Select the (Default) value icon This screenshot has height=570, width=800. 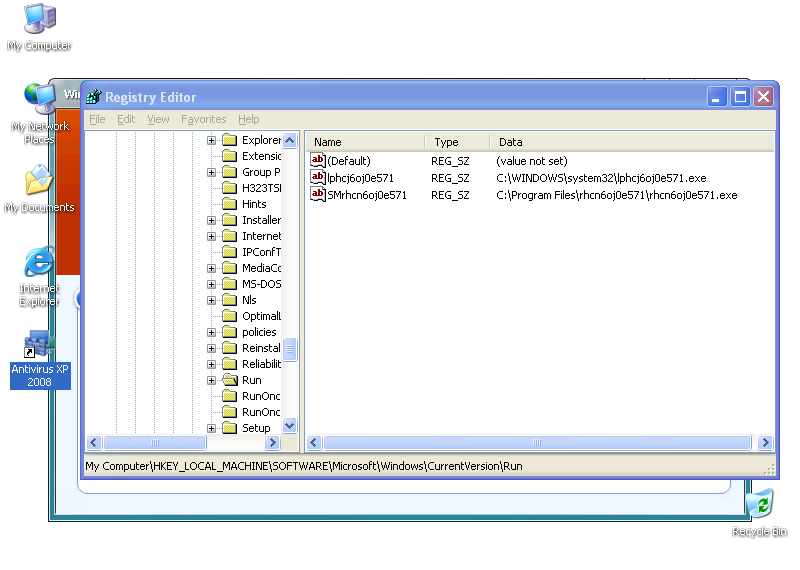[x=318, y=160]
